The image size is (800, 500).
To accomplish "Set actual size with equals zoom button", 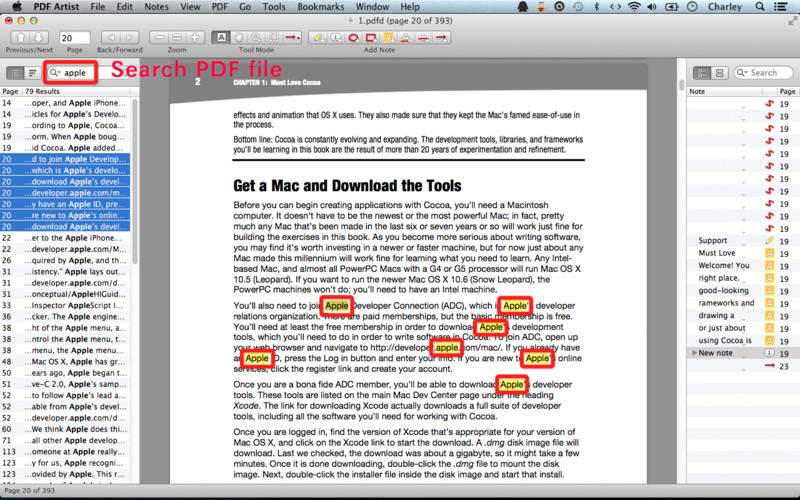I will 177,38.
